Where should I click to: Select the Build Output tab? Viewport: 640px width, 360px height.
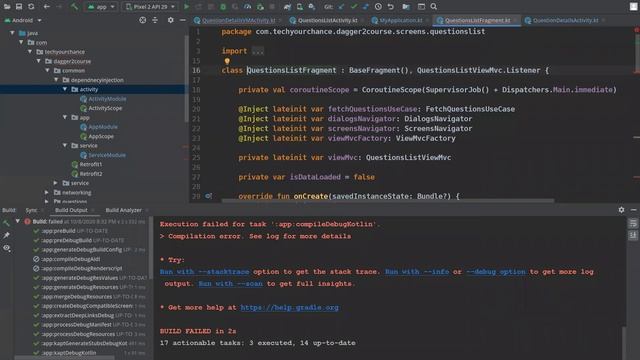pos(71,210)
